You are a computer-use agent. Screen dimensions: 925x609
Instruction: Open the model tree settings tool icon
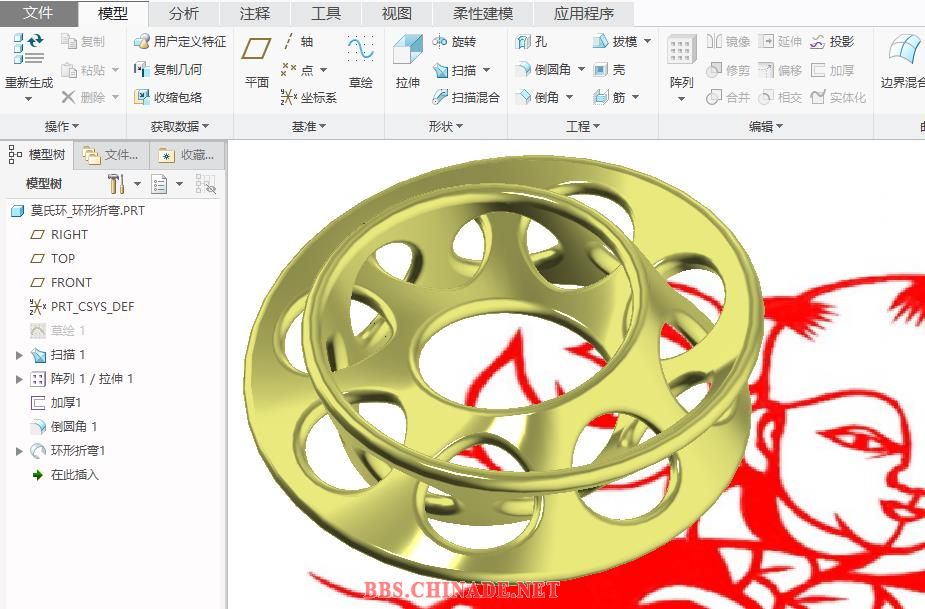(116, 184)
